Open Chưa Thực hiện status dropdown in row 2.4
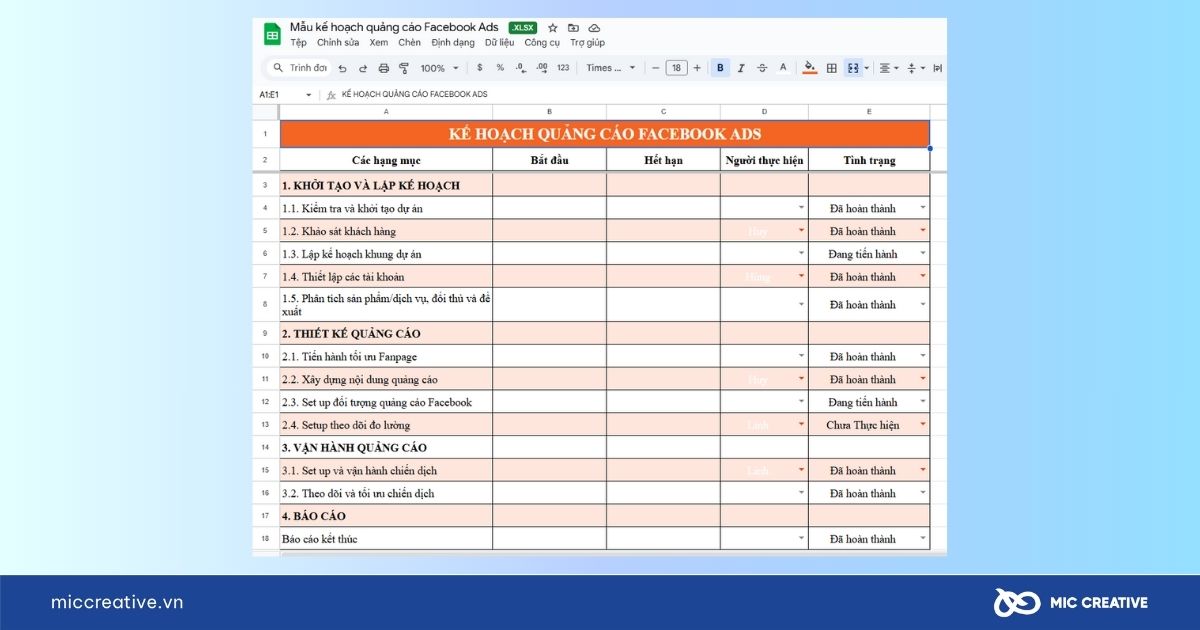1200x630 pixels. click(x=924, y=425)
